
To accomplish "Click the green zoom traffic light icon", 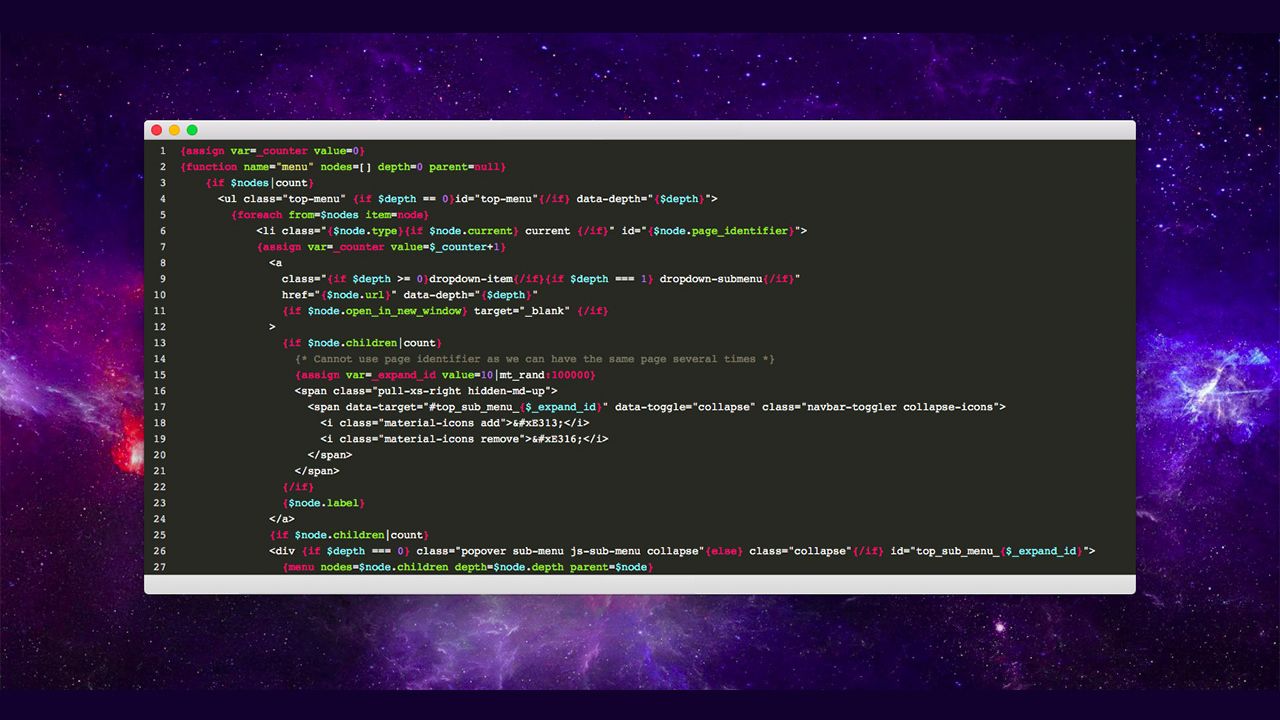I will click(x=190, y=130).
